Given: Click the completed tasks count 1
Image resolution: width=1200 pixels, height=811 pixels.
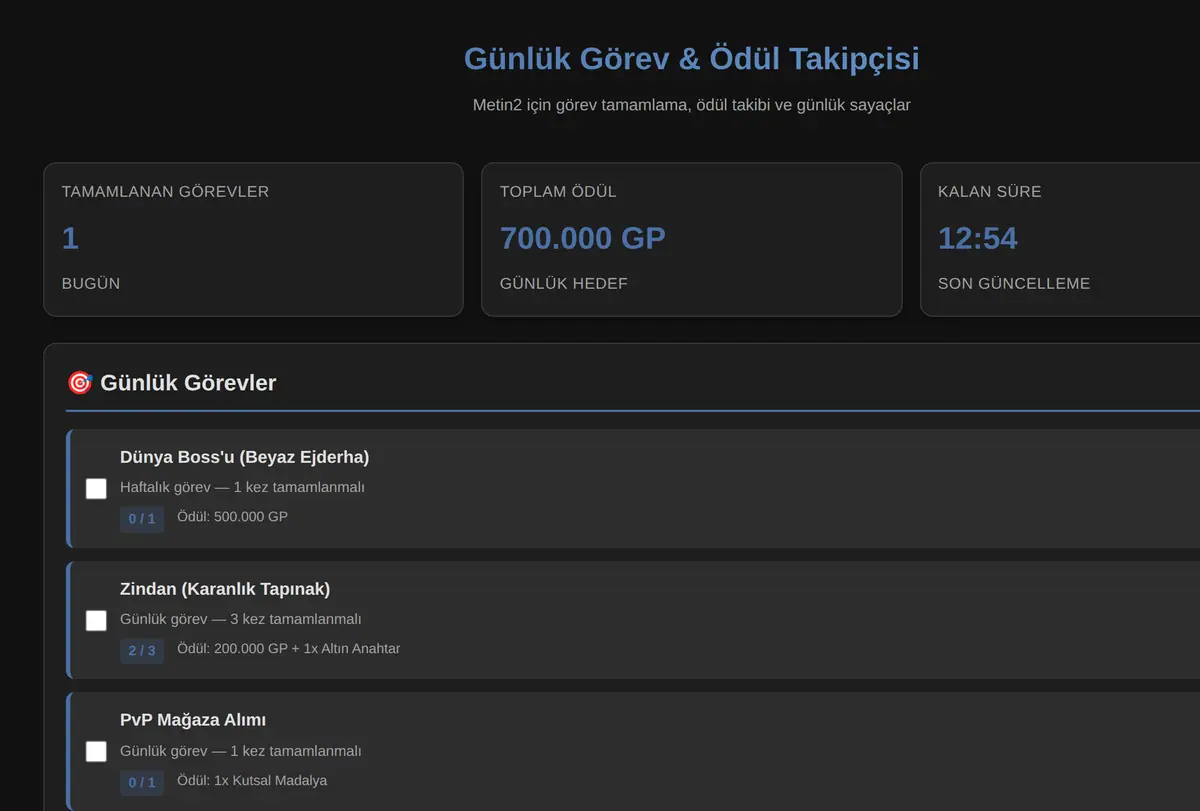Looking at the screenshot, I should (70, 238).
